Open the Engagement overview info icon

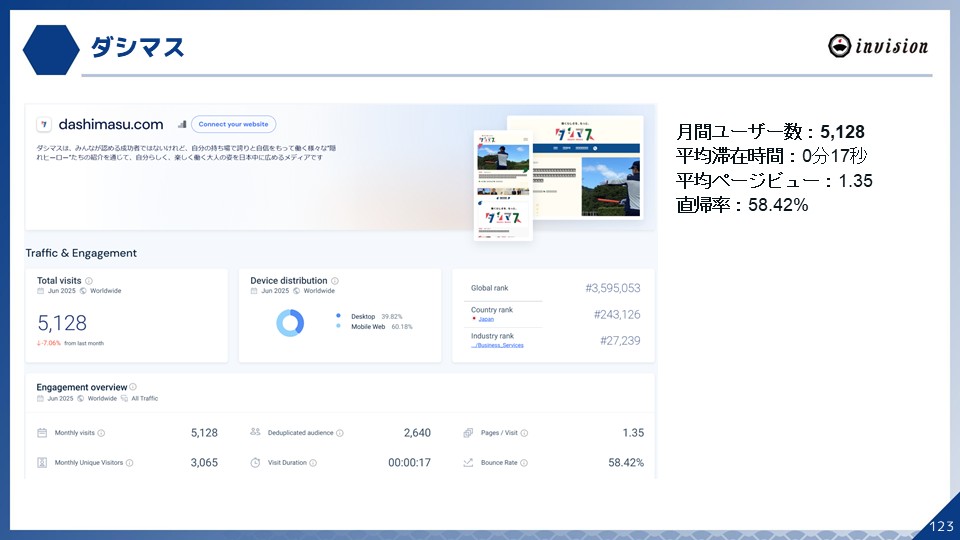click(x=133, y=387)
